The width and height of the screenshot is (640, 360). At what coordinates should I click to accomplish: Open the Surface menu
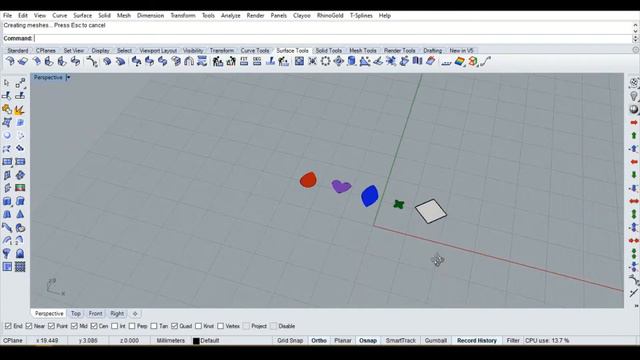(x=82, y=16)
